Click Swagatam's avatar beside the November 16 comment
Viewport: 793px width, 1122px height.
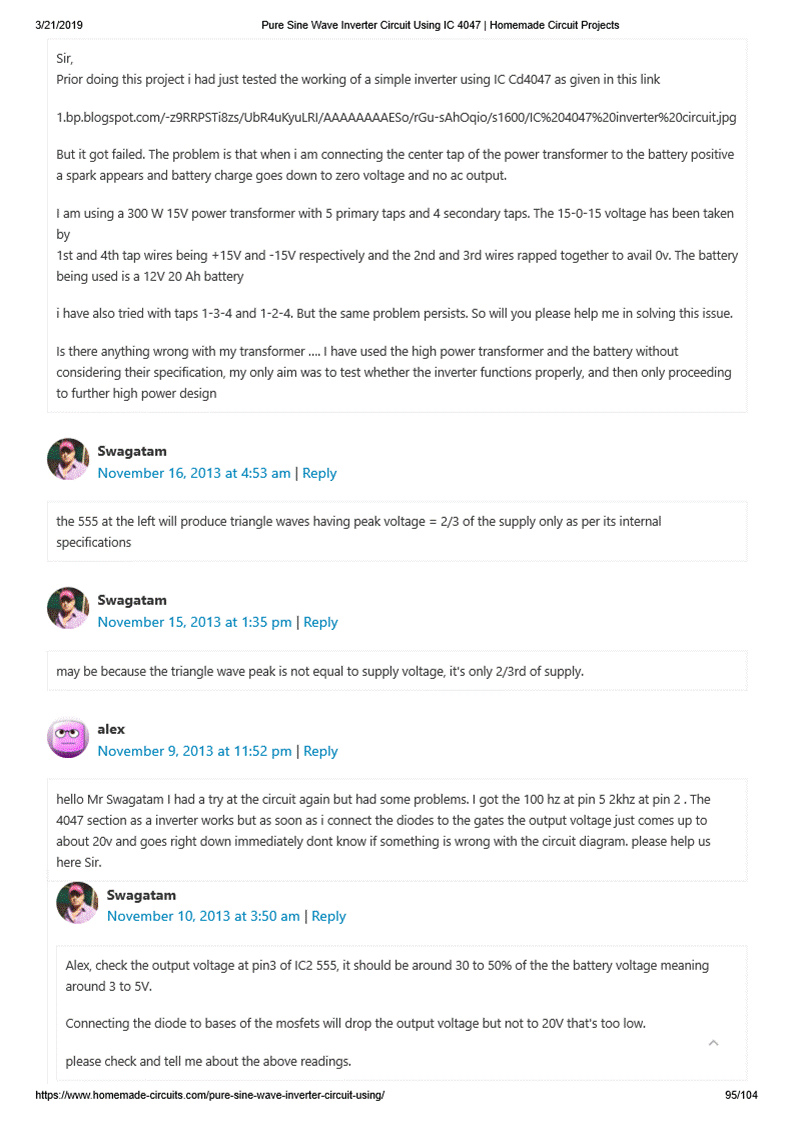(x=68, y=460)
